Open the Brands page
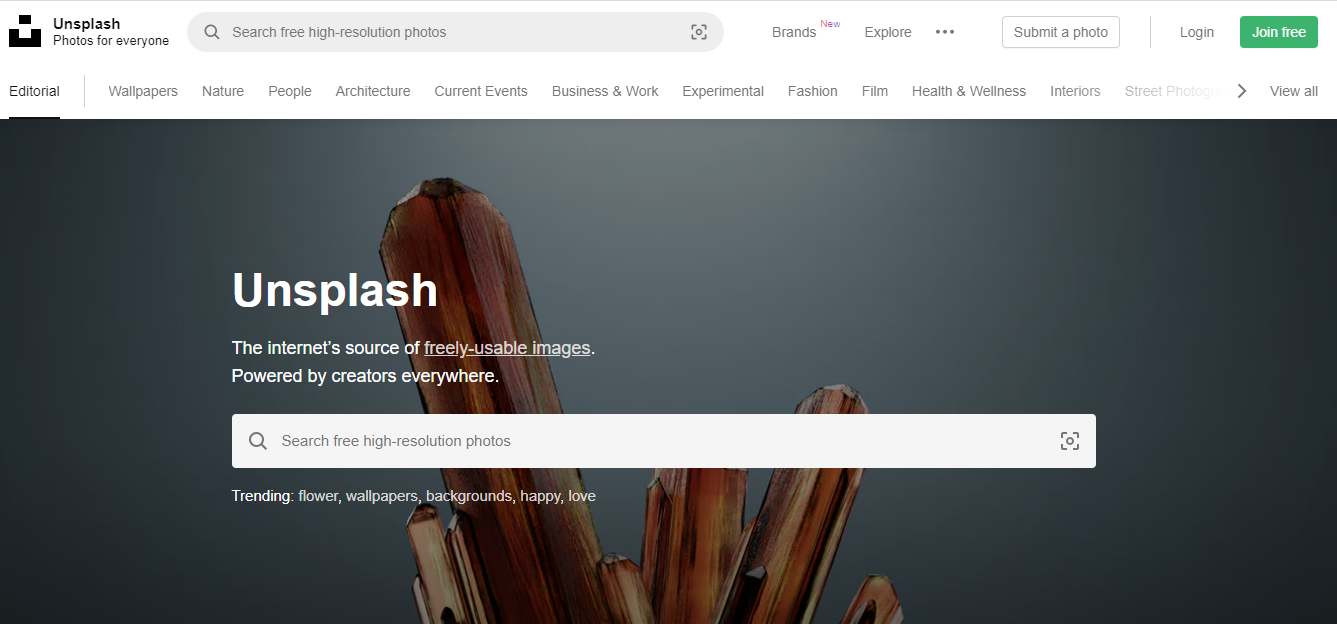The image size is (1337, 624). click(794, 32)
